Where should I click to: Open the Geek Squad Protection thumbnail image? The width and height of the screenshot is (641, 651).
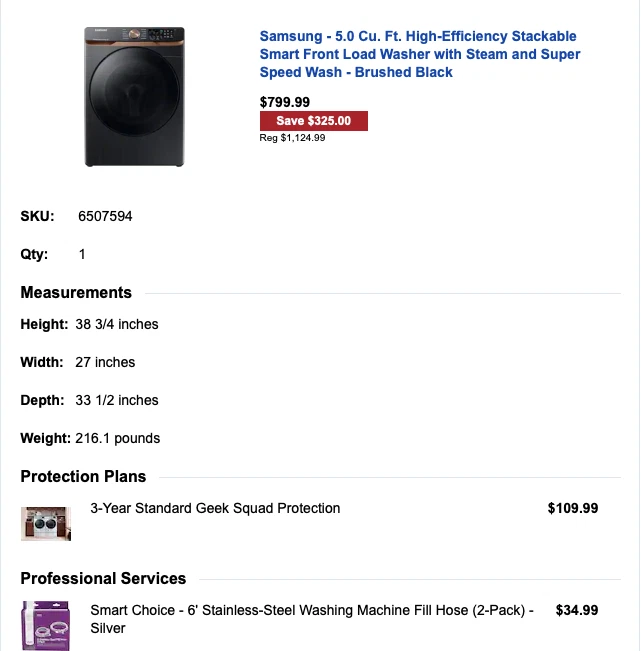46,522
